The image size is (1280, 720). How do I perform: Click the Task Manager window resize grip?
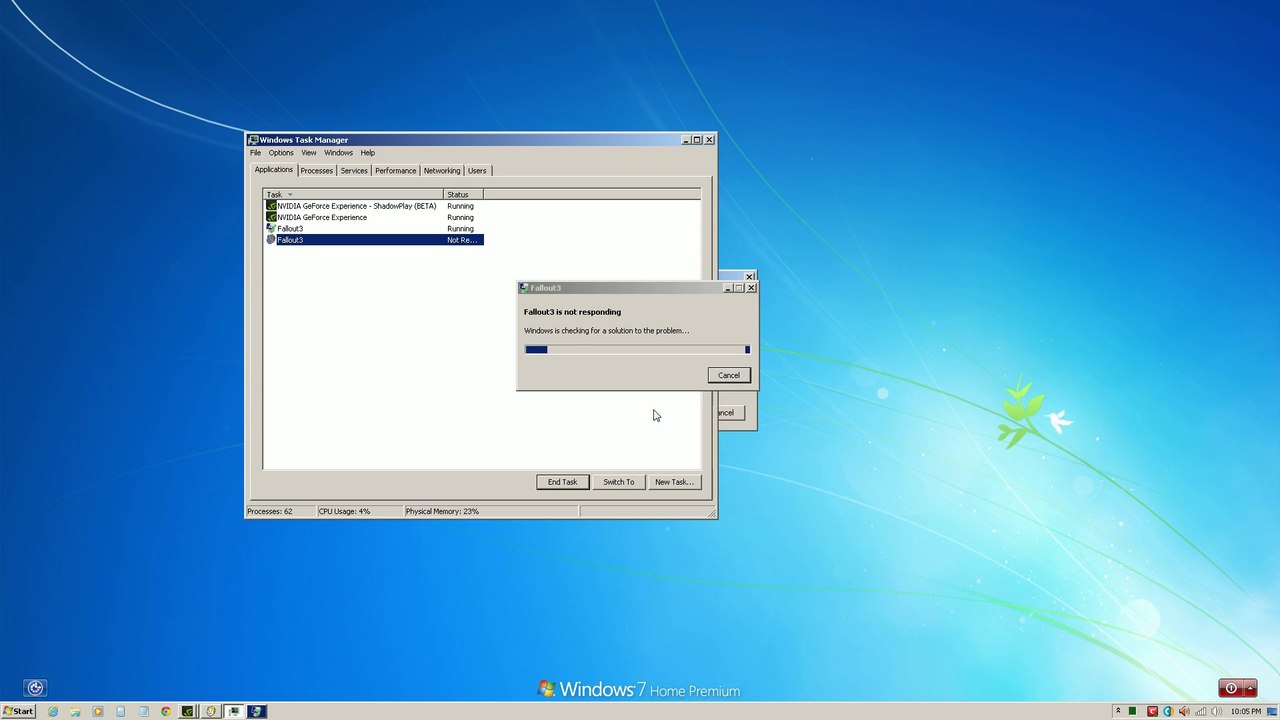point(711,512)
